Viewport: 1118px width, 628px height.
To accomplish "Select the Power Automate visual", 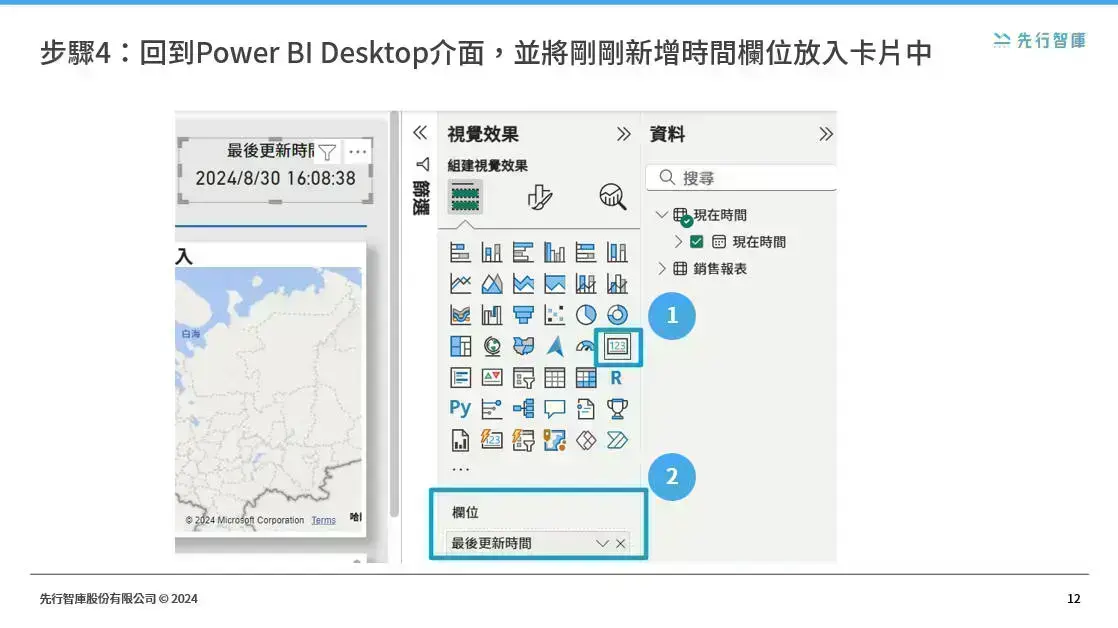I will click(x=617, y=441).
